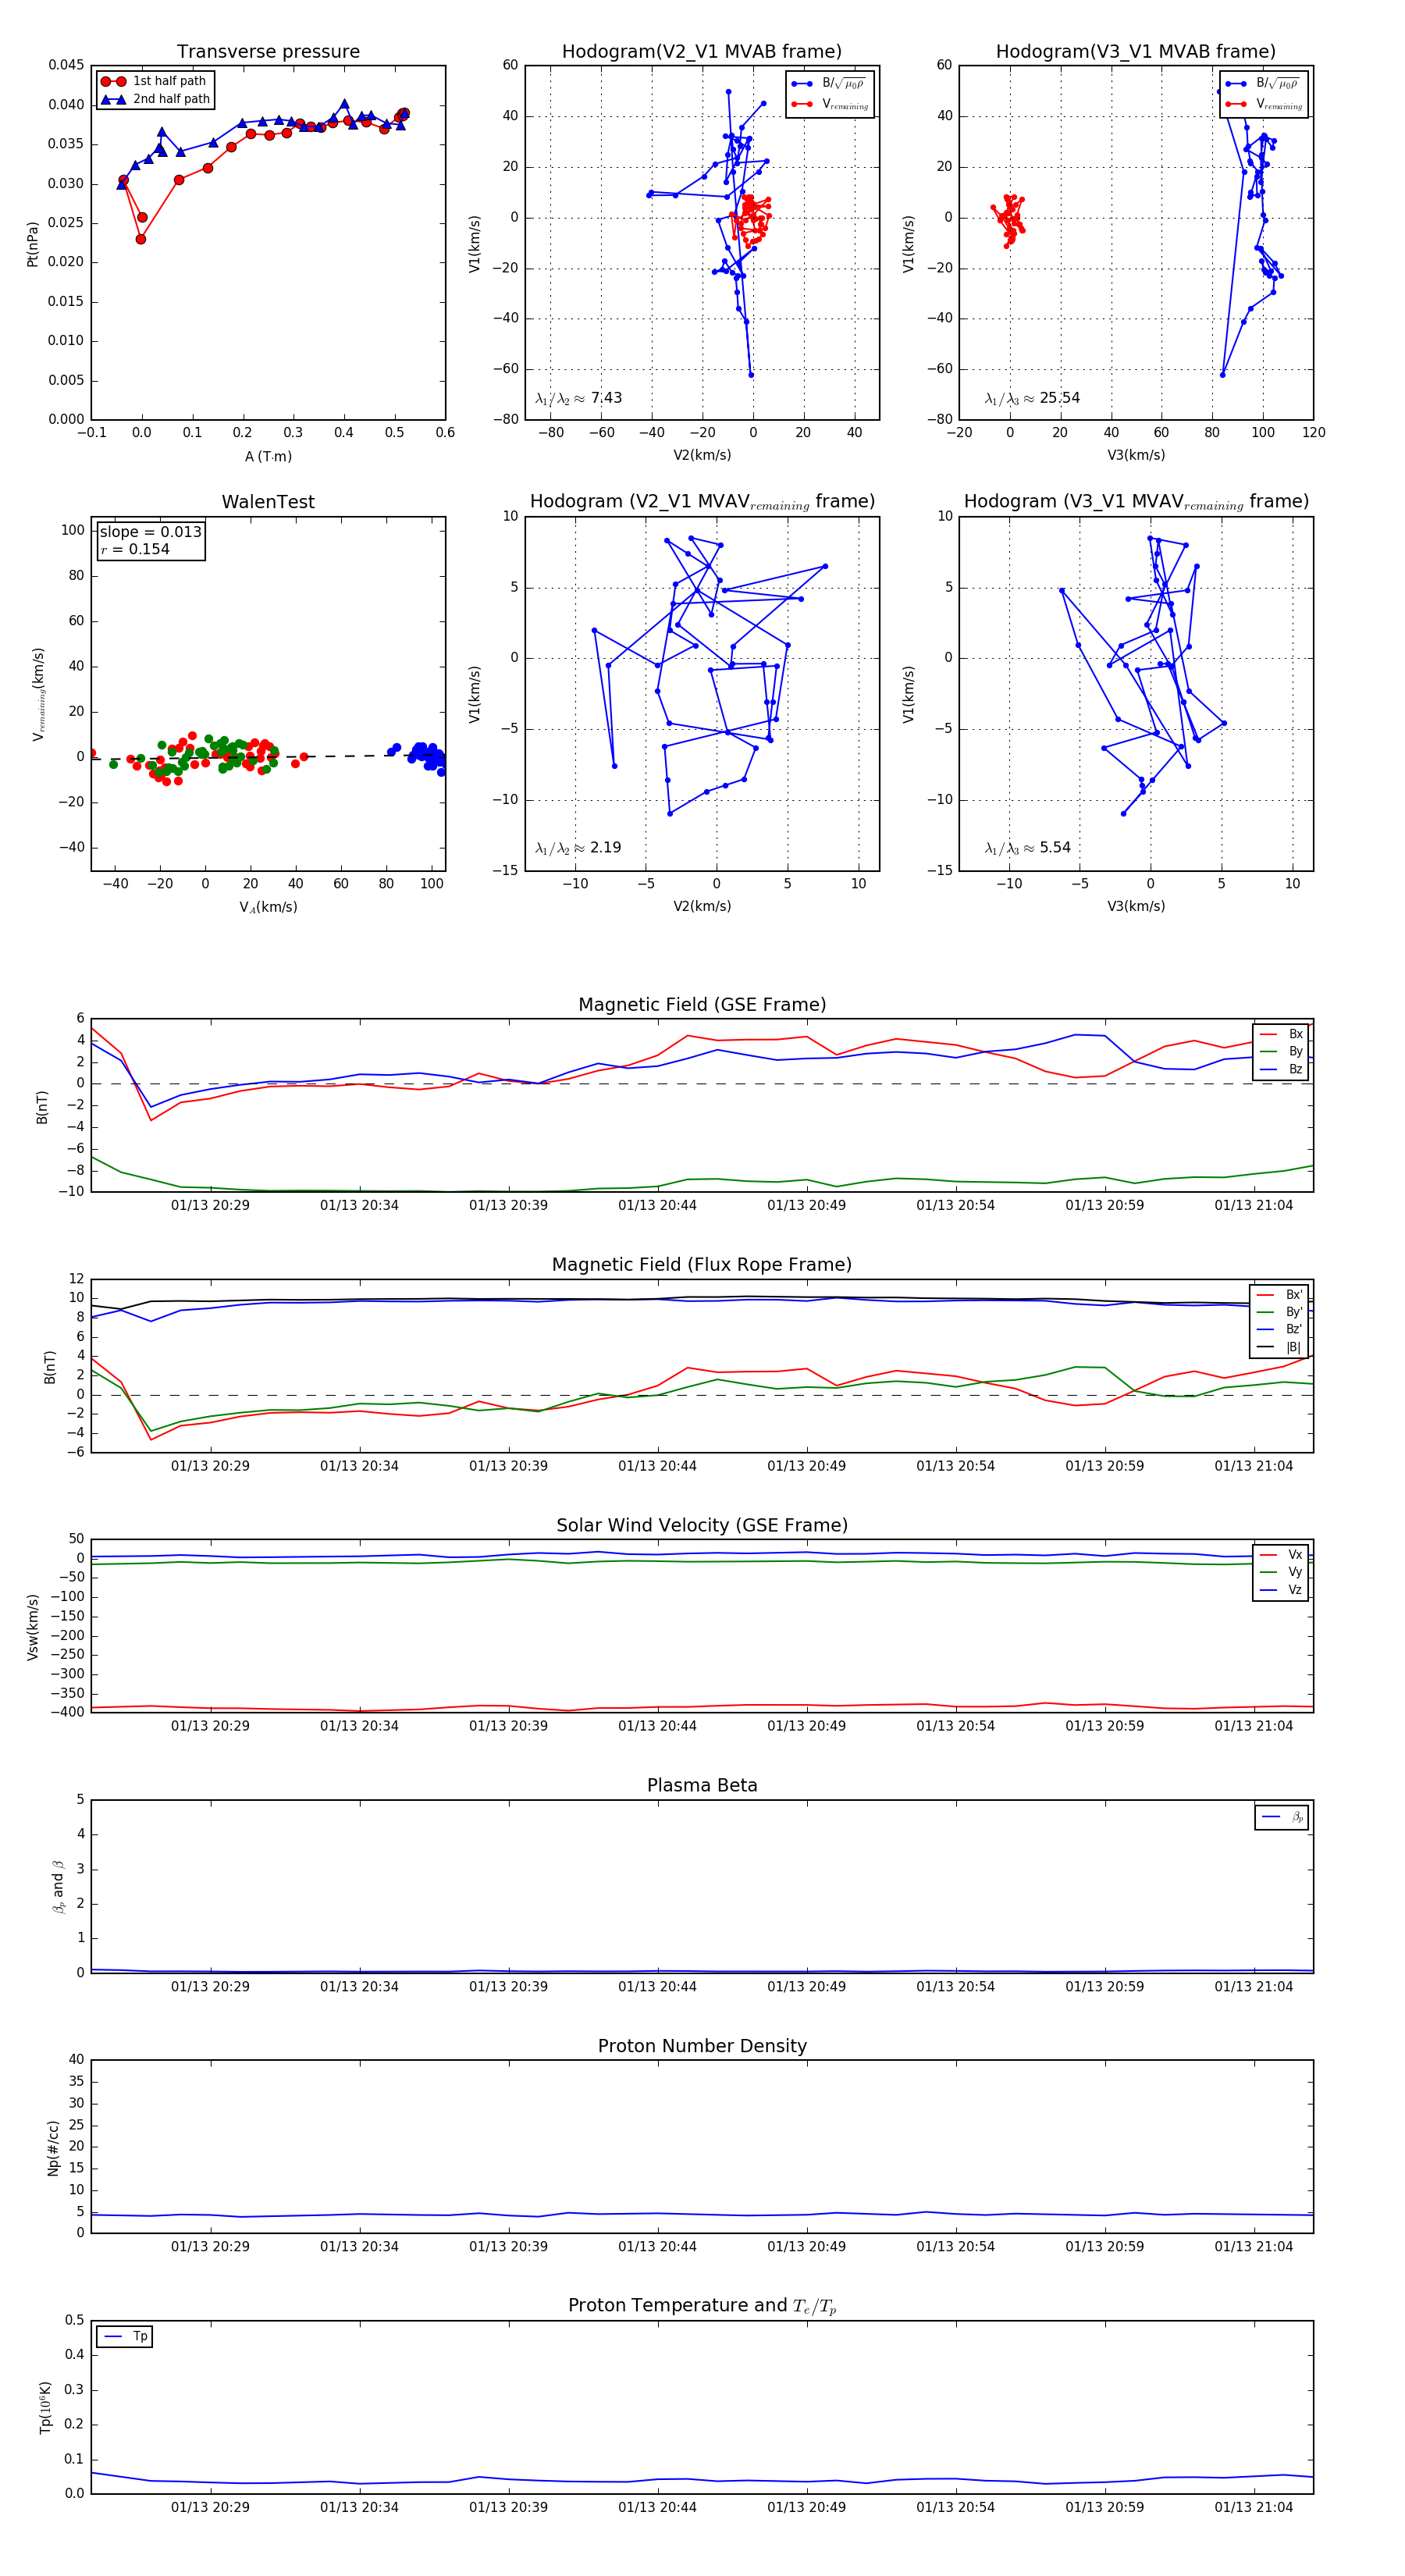Viewport: 1405px width, 2576px height.
Task: Click the 'Tp(10^6K)' y-axis label
Action: click(46, 2407)
